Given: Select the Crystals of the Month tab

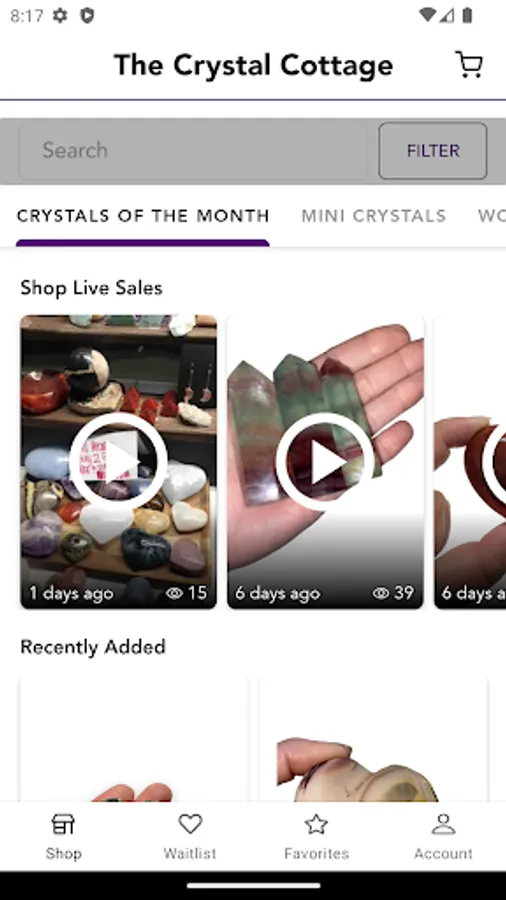Looking at the screenshot, I should tap(143, 216).
